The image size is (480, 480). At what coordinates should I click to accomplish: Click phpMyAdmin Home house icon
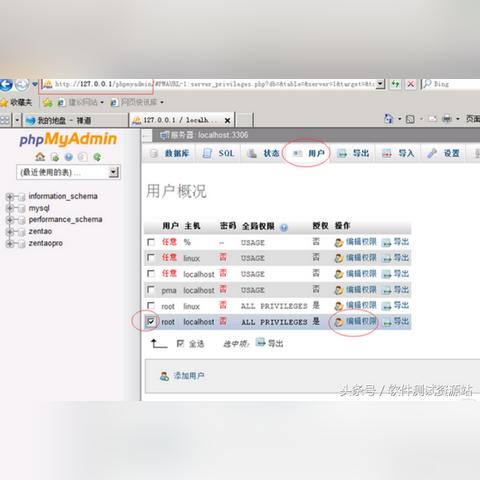[x=40, y=157]
